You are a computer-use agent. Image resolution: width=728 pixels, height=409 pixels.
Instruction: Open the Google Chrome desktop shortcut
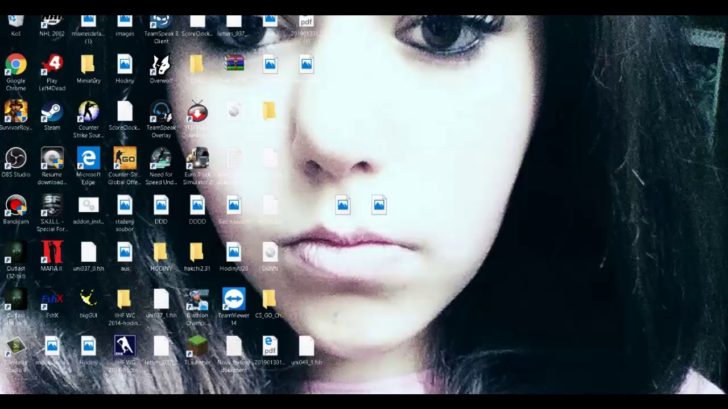pyautogui.click(x=16, y=65)
